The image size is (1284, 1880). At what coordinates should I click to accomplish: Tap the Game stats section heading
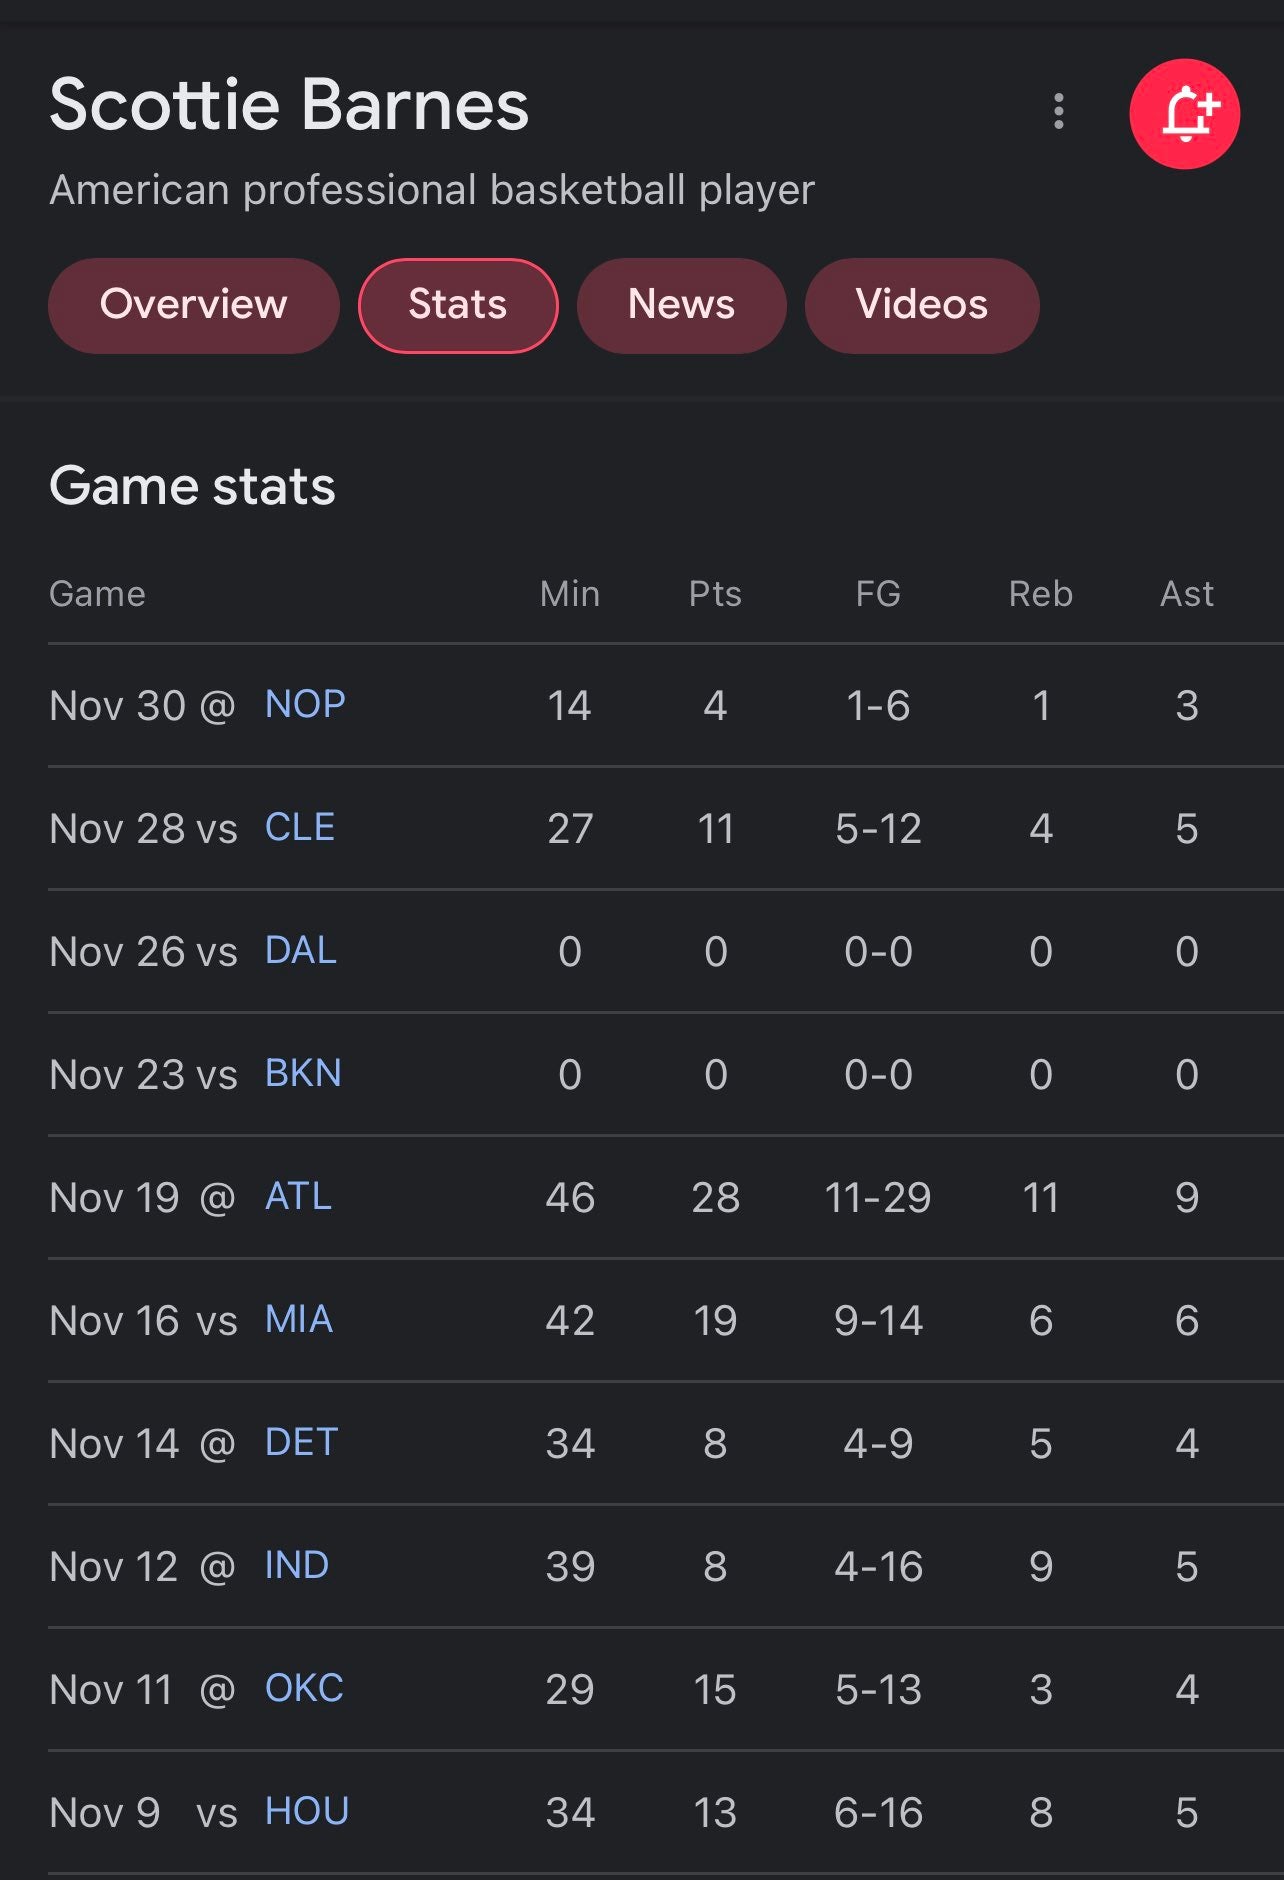click(x=192, y=487)
